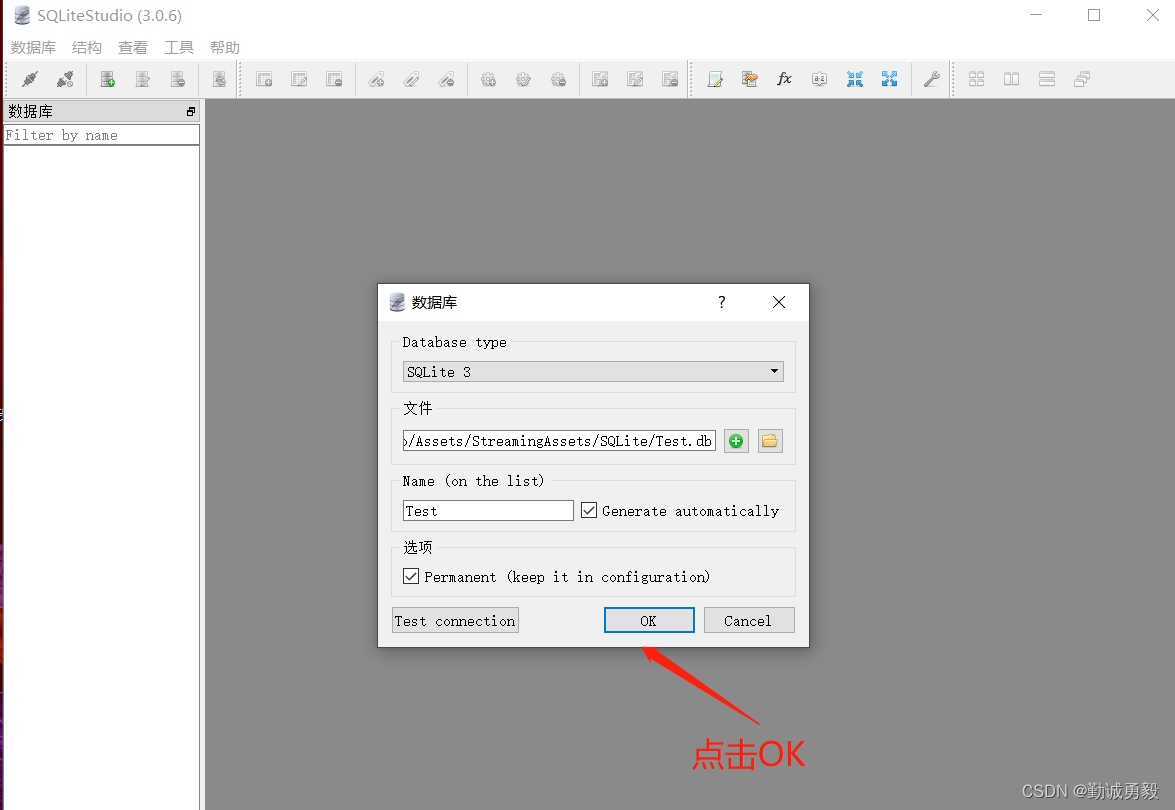Click the Edit view toolbar icon
1175x810 pixels.
pos(635,79)
